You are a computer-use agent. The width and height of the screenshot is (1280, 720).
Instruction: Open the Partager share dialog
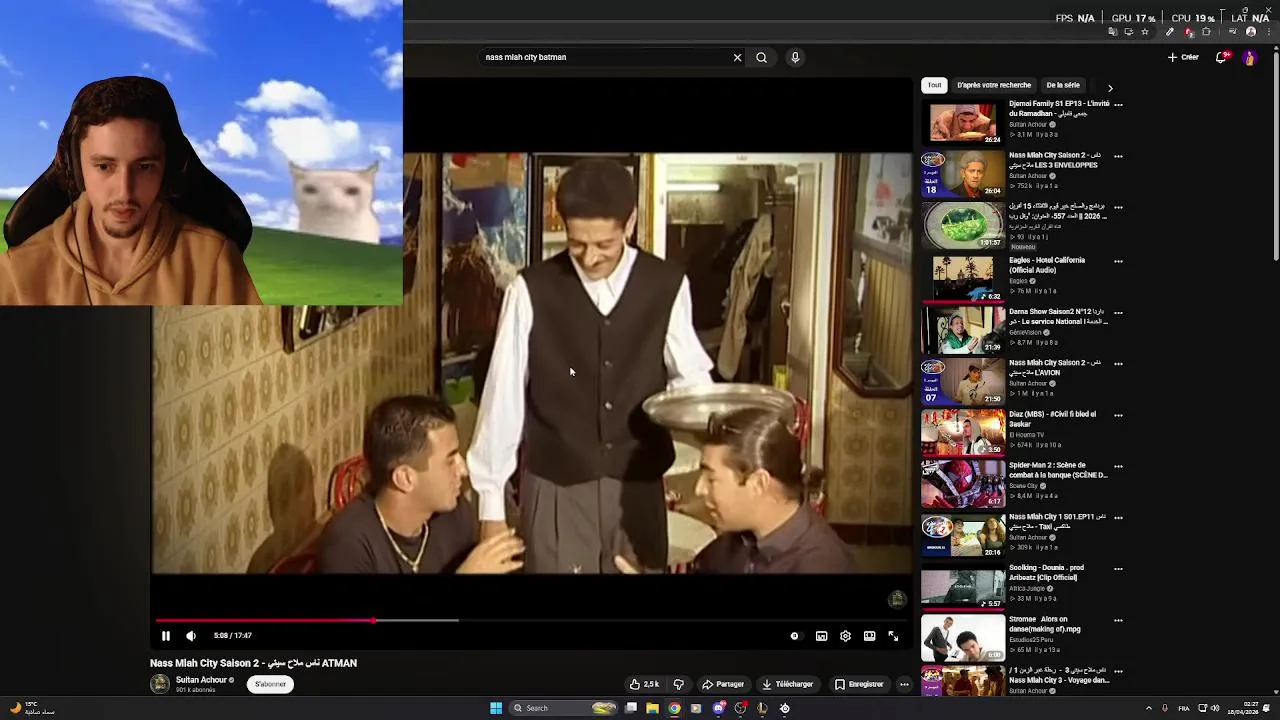[x=723, y=684]
